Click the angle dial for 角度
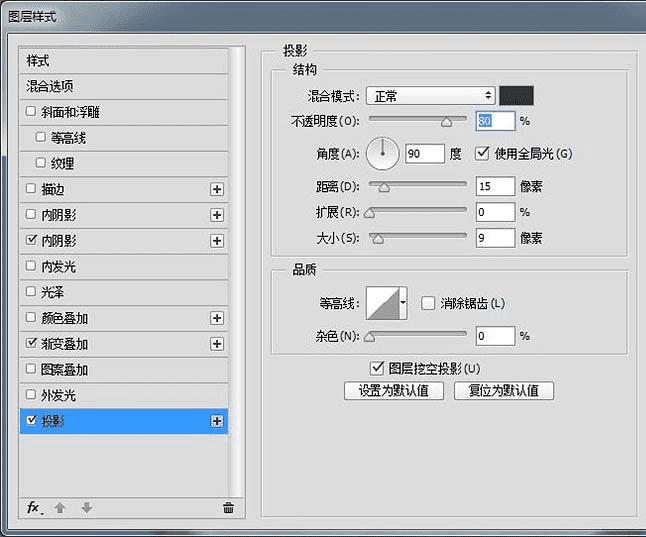Viewport: 646px width, 537px height. pyautogui.click(x=382, y=154)
